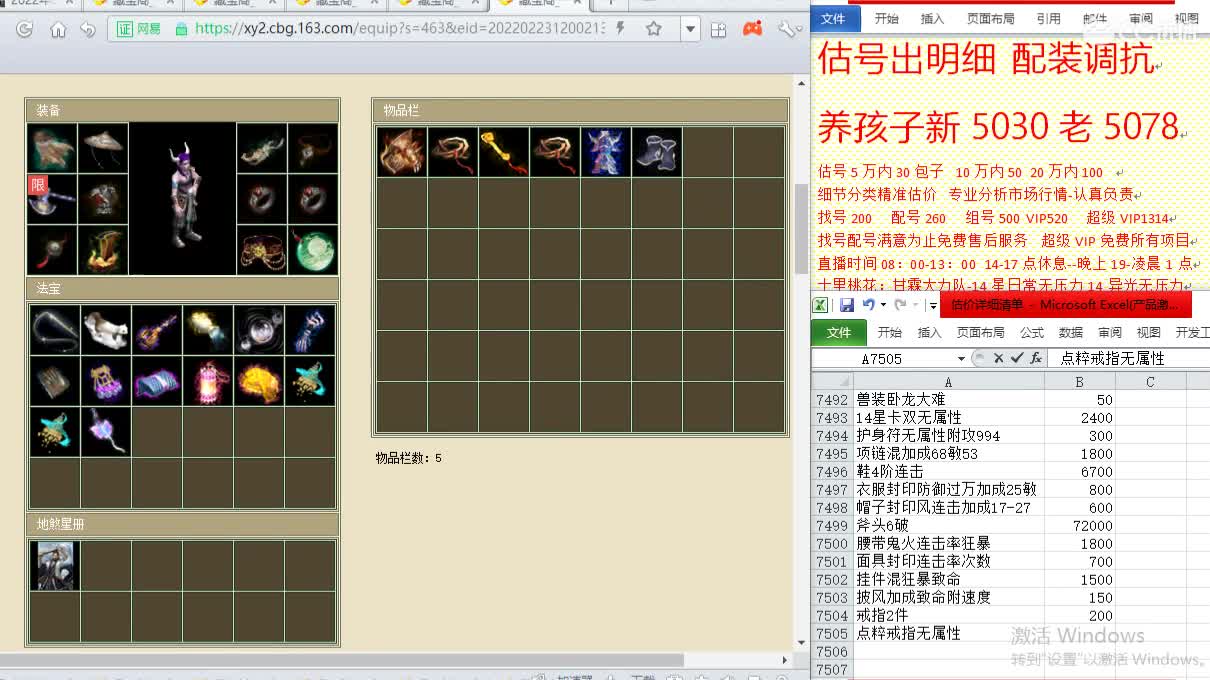The height and width of the screenshot is (680, 1210).
Task: Click cell 挂件混狂暴致命
Action: coord(948,579)
